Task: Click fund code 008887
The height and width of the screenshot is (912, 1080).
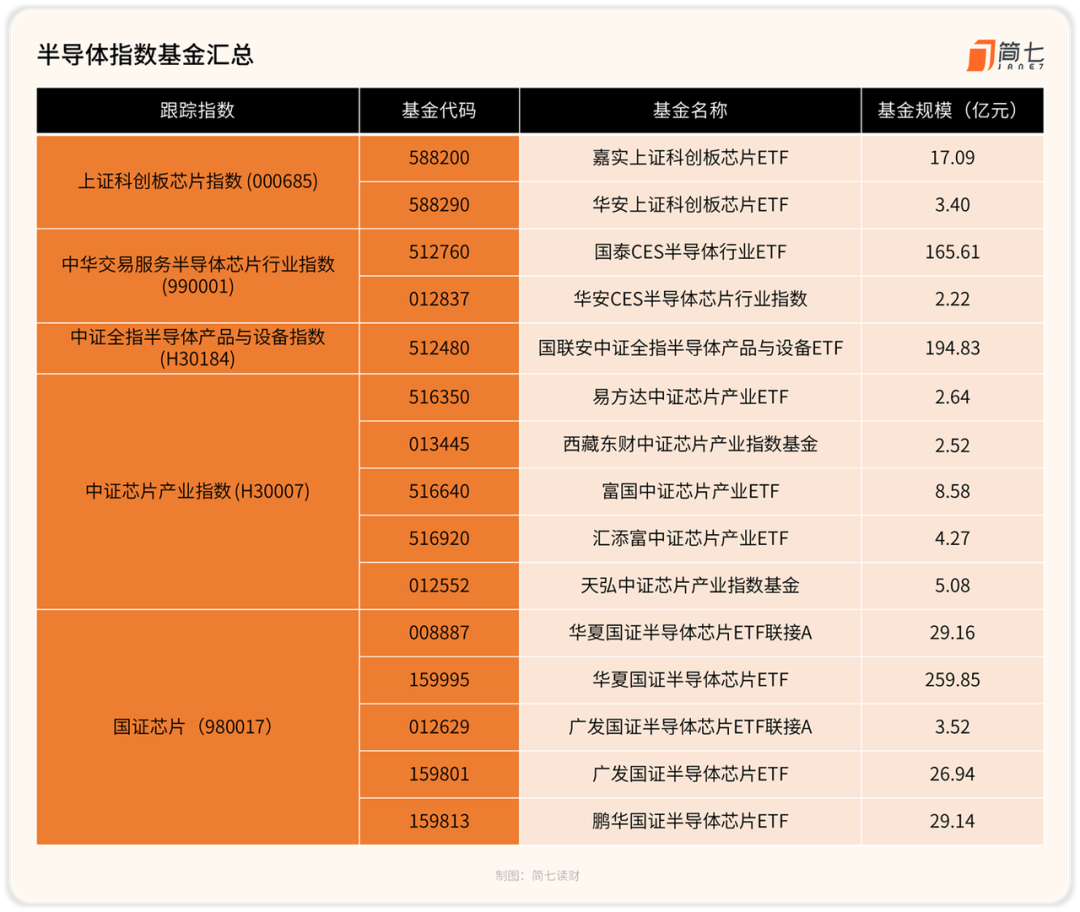Action: [439, 633]
